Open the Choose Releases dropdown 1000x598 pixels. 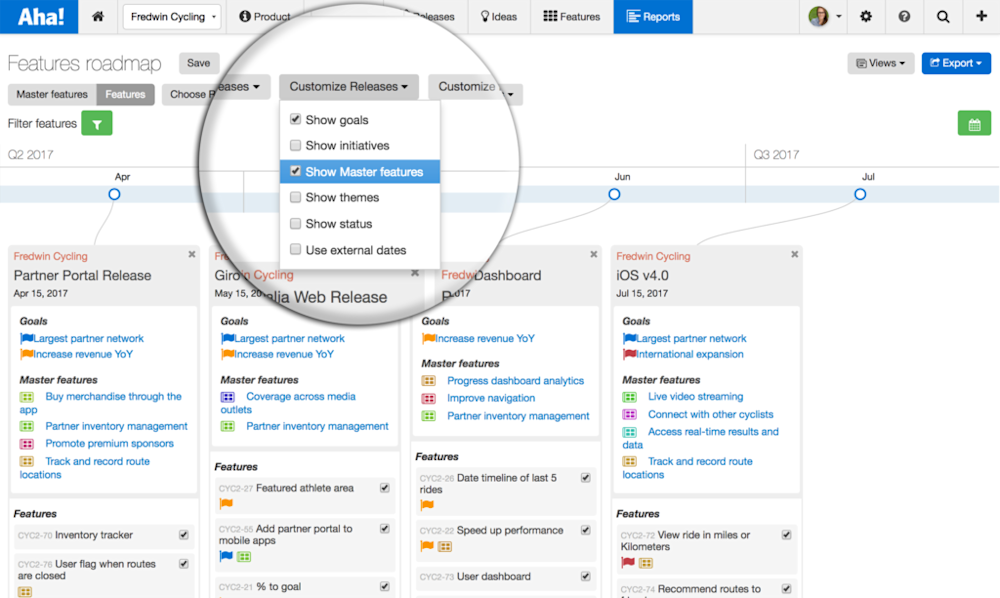215,87
